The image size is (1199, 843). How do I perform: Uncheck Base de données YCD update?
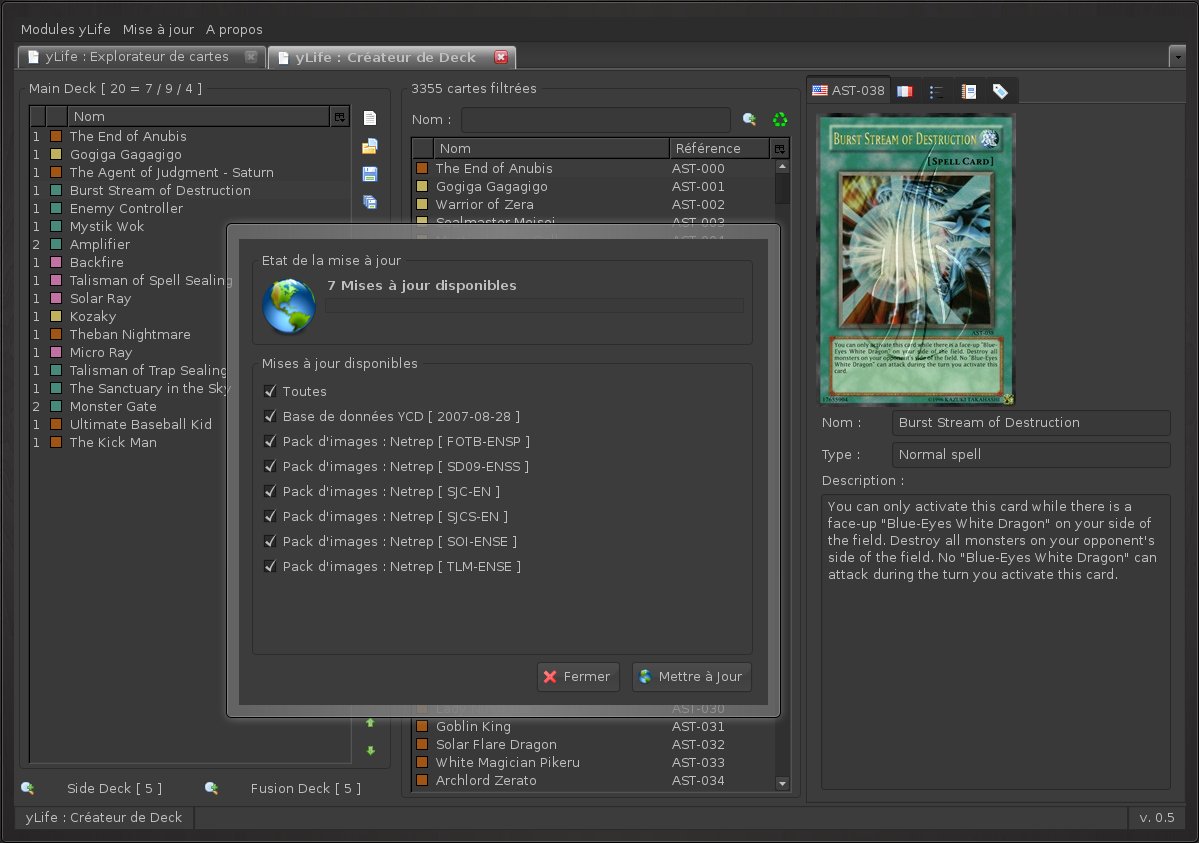point(270,416)
